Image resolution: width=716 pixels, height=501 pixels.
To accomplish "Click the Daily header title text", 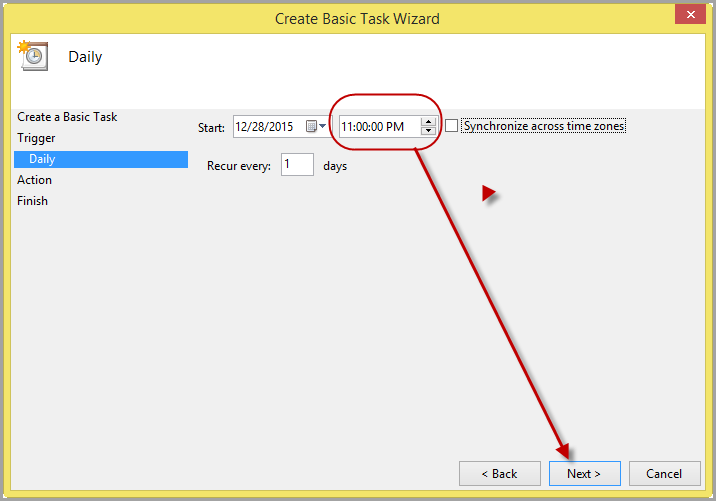I will [x=85, y=57].
